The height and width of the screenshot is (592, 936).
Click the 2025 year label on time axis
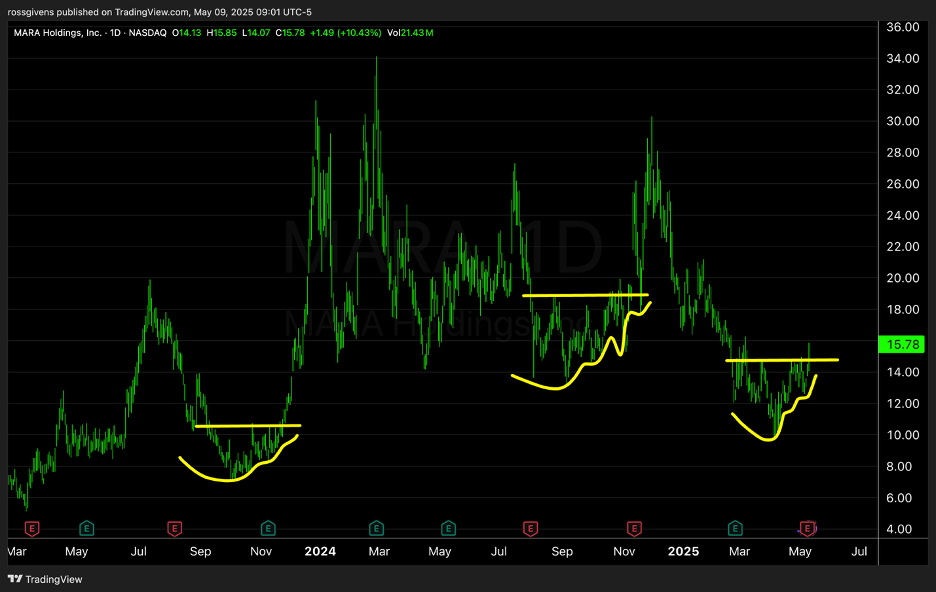coord(683,551)
